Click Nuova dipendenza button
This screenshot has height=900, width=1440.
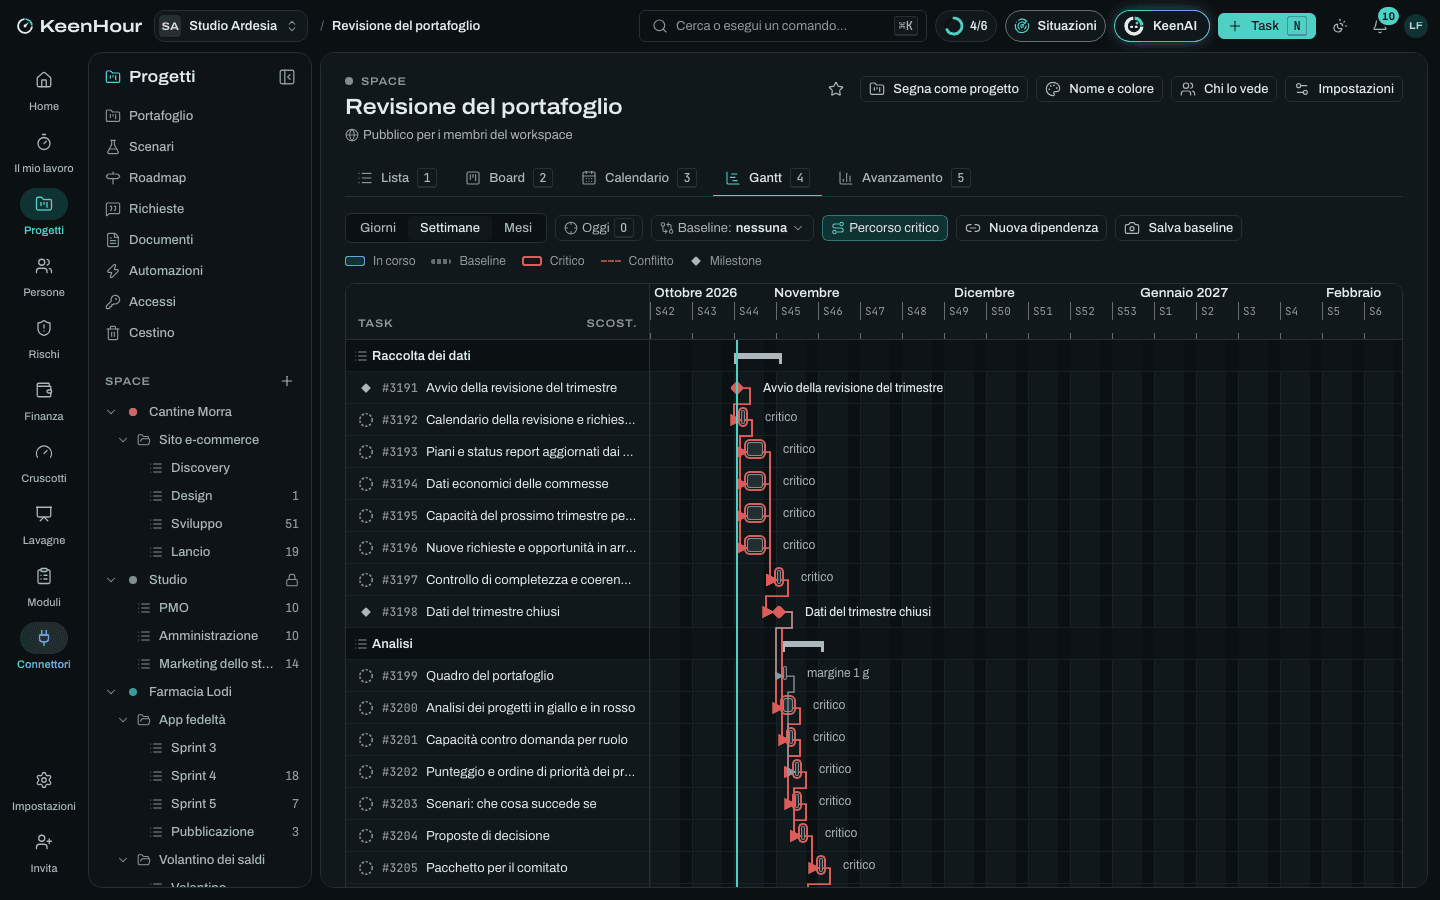coord(1032,228)
